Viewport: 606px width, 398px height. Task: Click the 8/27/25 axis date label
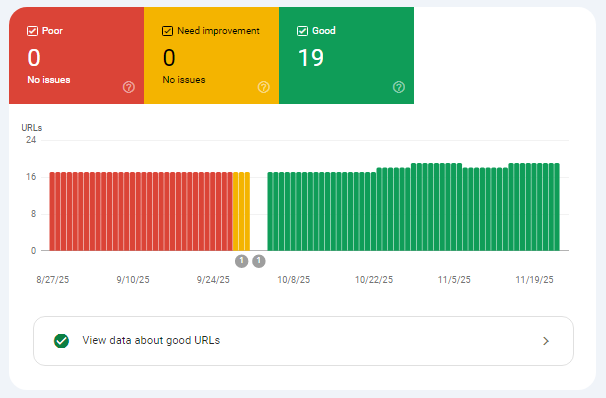53,280
